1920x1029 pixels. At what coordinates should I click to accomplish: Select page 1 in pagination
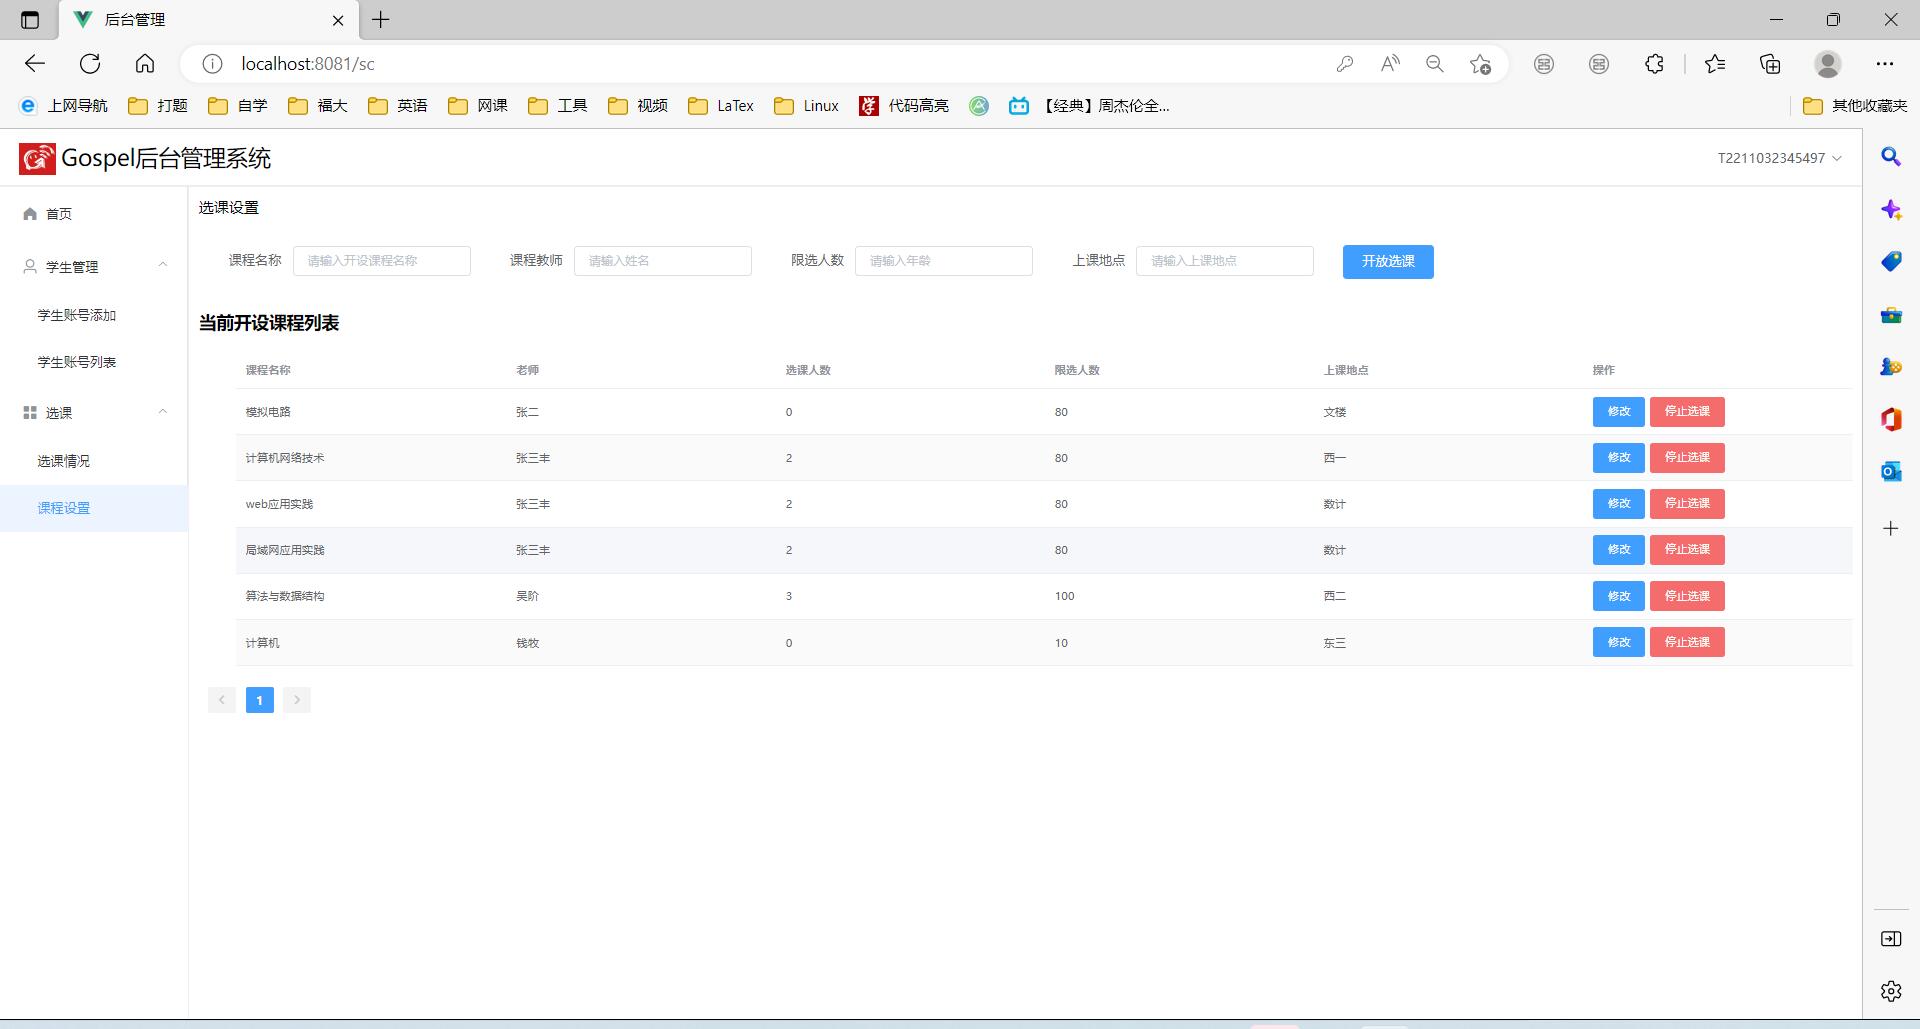pyautogui.click(x=259, y=700)
